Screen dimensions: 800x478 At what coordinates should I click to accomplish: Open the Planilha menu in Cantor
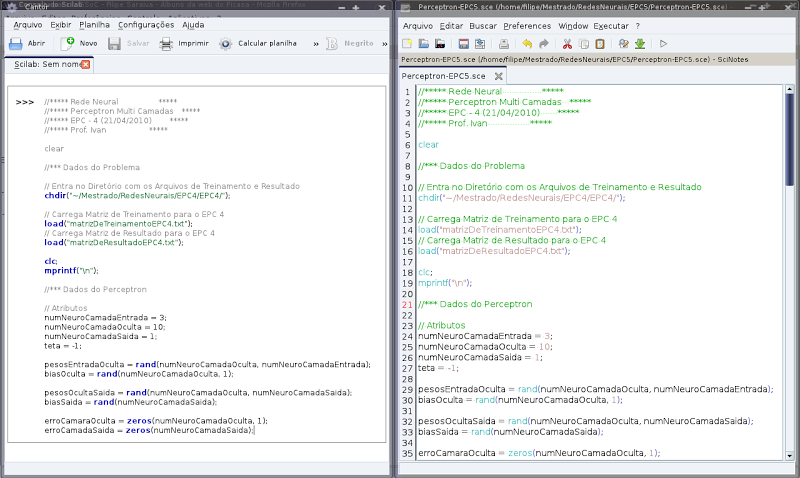(94, 24)
